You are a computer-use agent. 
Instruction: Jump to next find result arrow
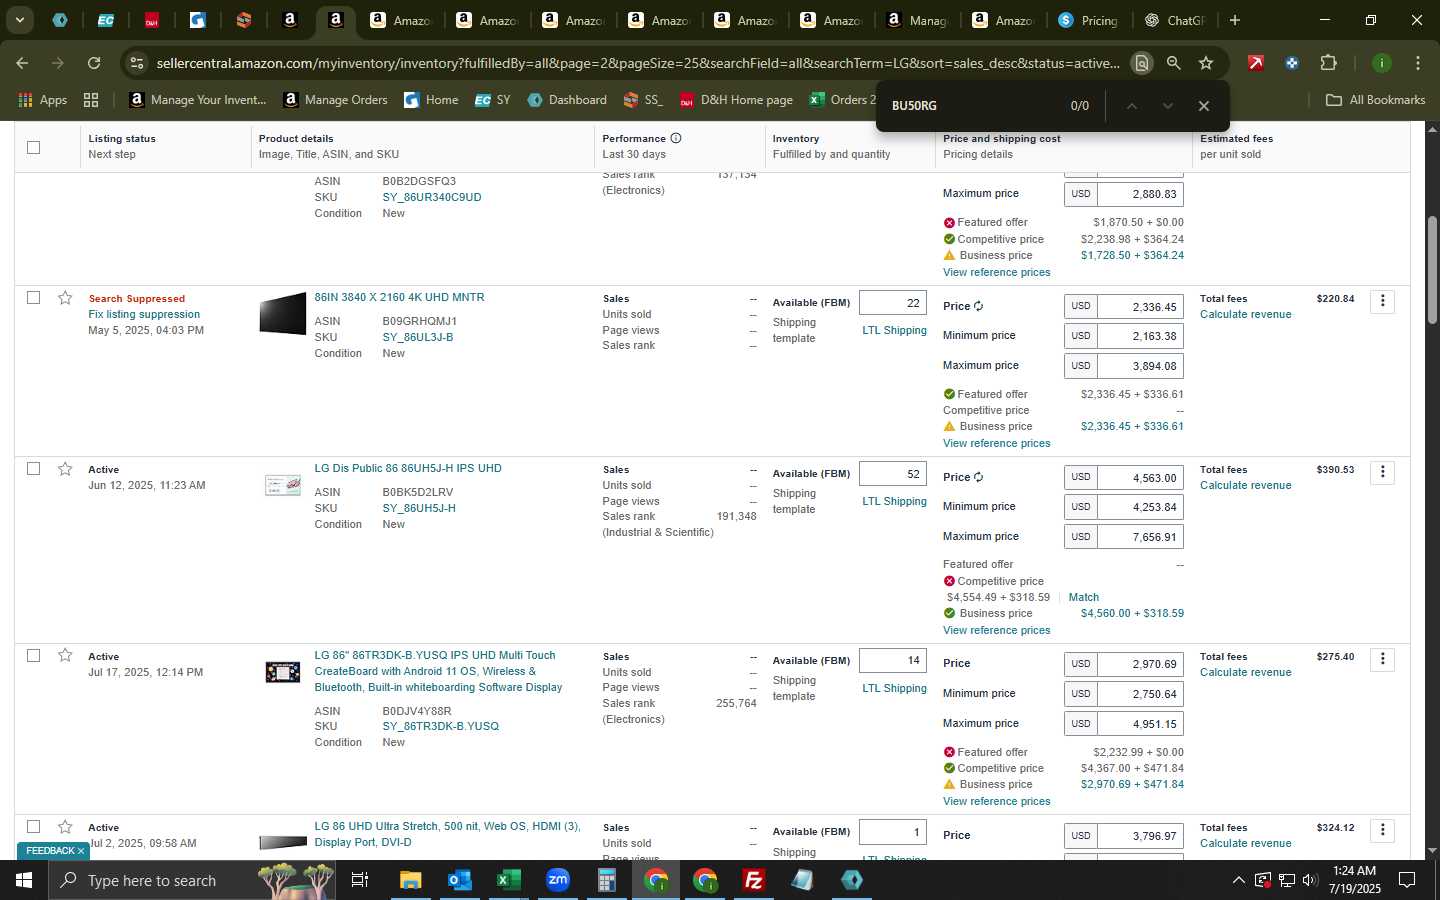point(1167,106)
